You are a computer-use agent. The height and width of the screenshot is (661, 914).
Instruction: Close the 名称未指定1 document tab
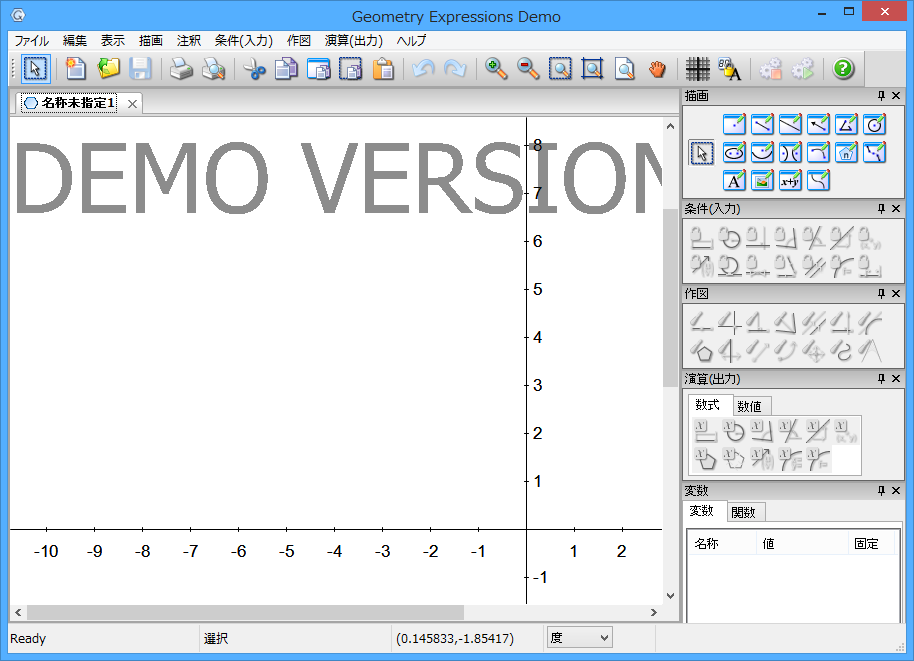tap(132, 103)
